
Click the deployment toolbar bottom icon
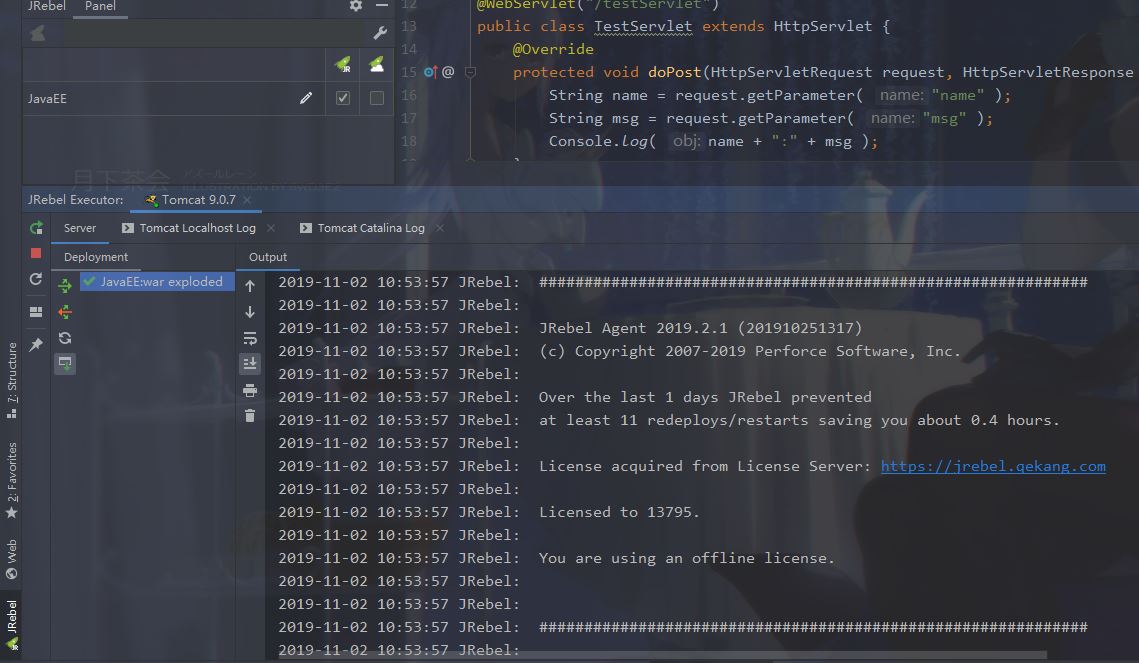click(65, 364)
